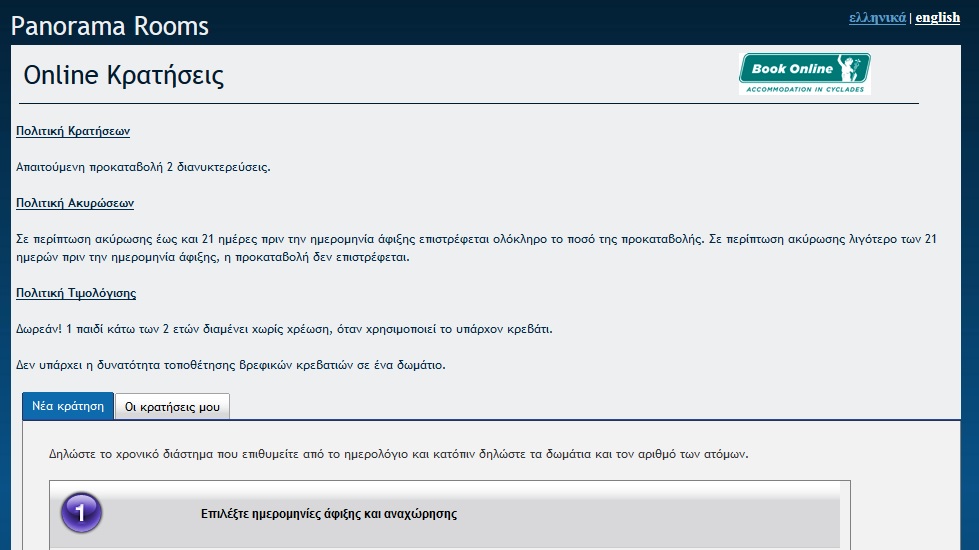The height and width of the screenshot is (550, 979).
Task: Click the Δηλώστε το χρονικό διάστημα instruction text
Action: point(398,453)
